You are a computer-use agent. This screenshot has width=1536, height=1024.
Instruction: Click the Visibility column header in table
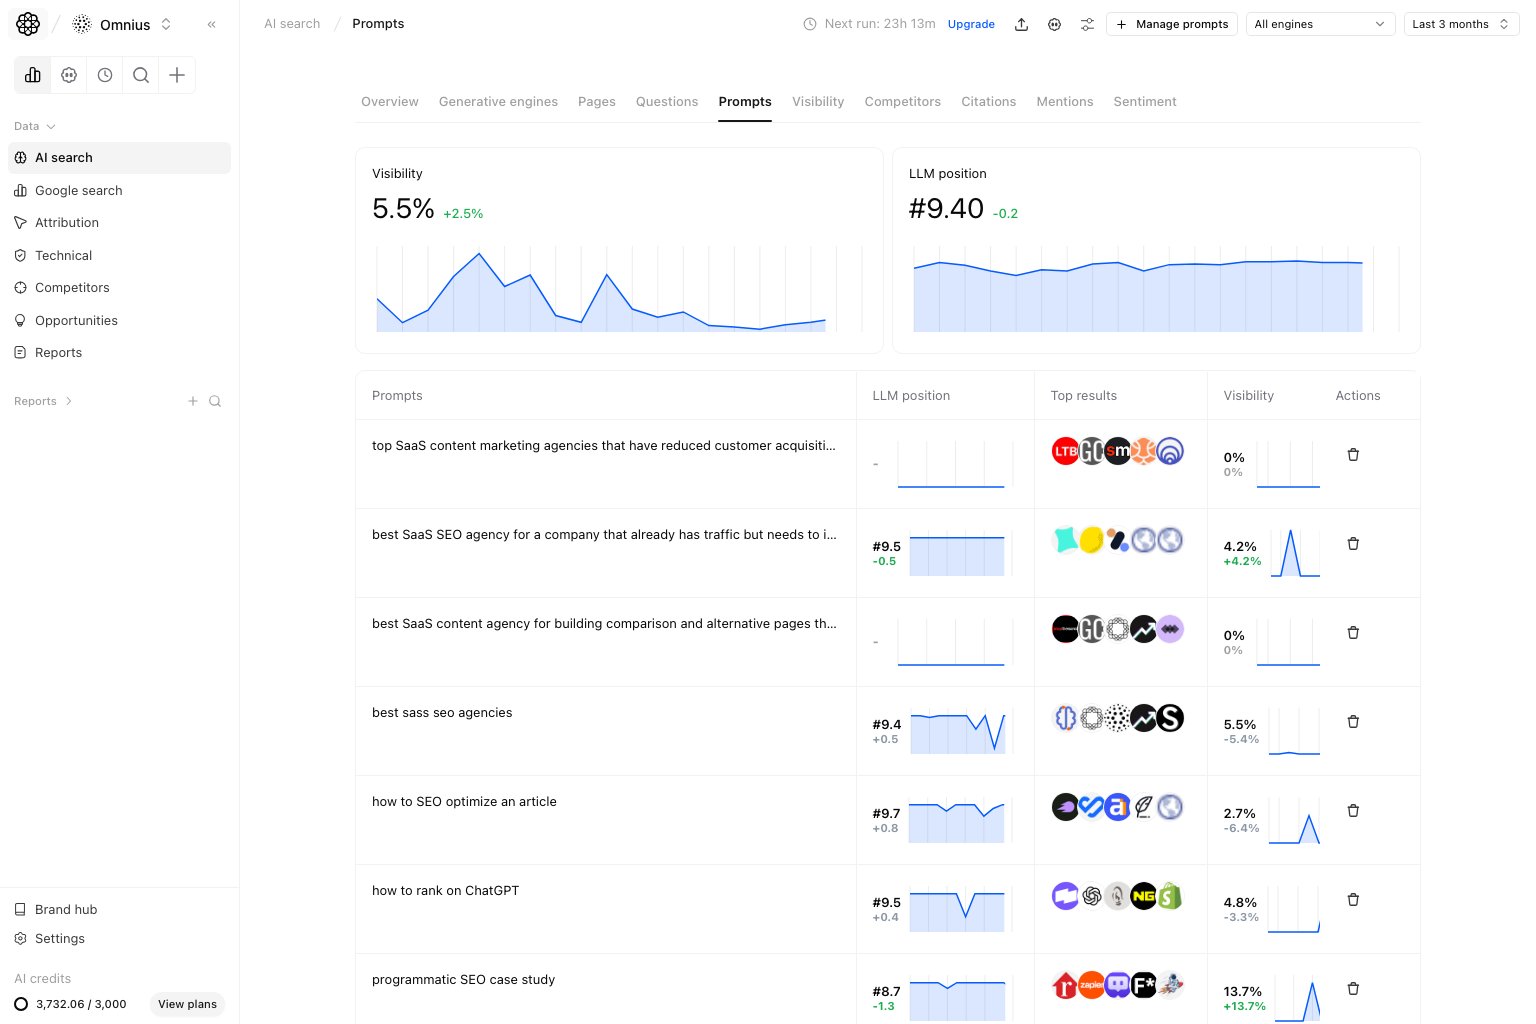(1248, 396)
